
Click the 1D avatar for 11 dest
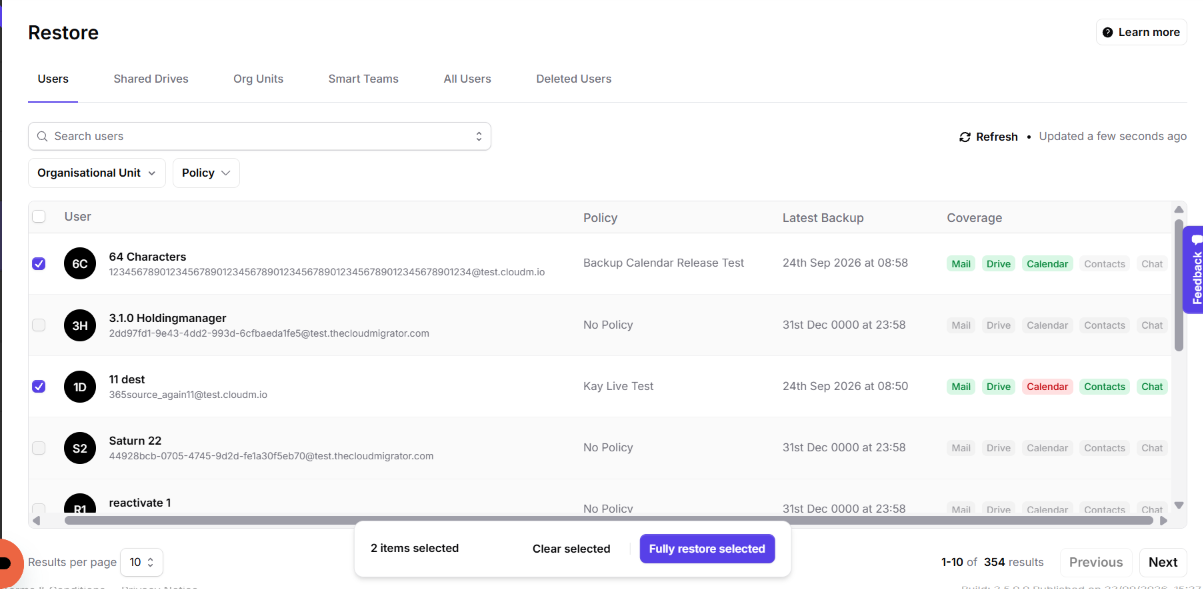coord(80,386)
